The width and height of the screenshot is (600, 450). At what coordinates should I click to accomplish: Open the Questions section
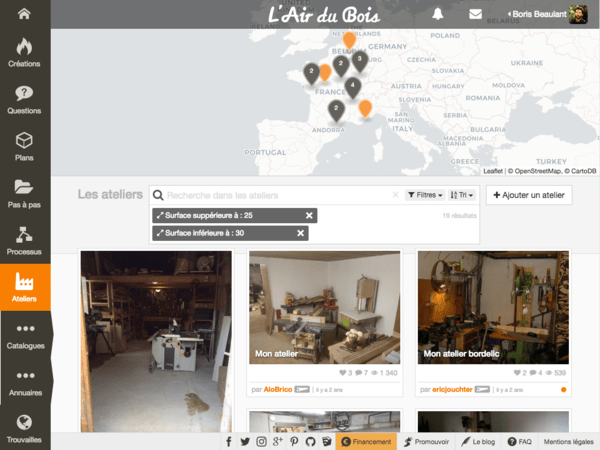coord(24,99)
